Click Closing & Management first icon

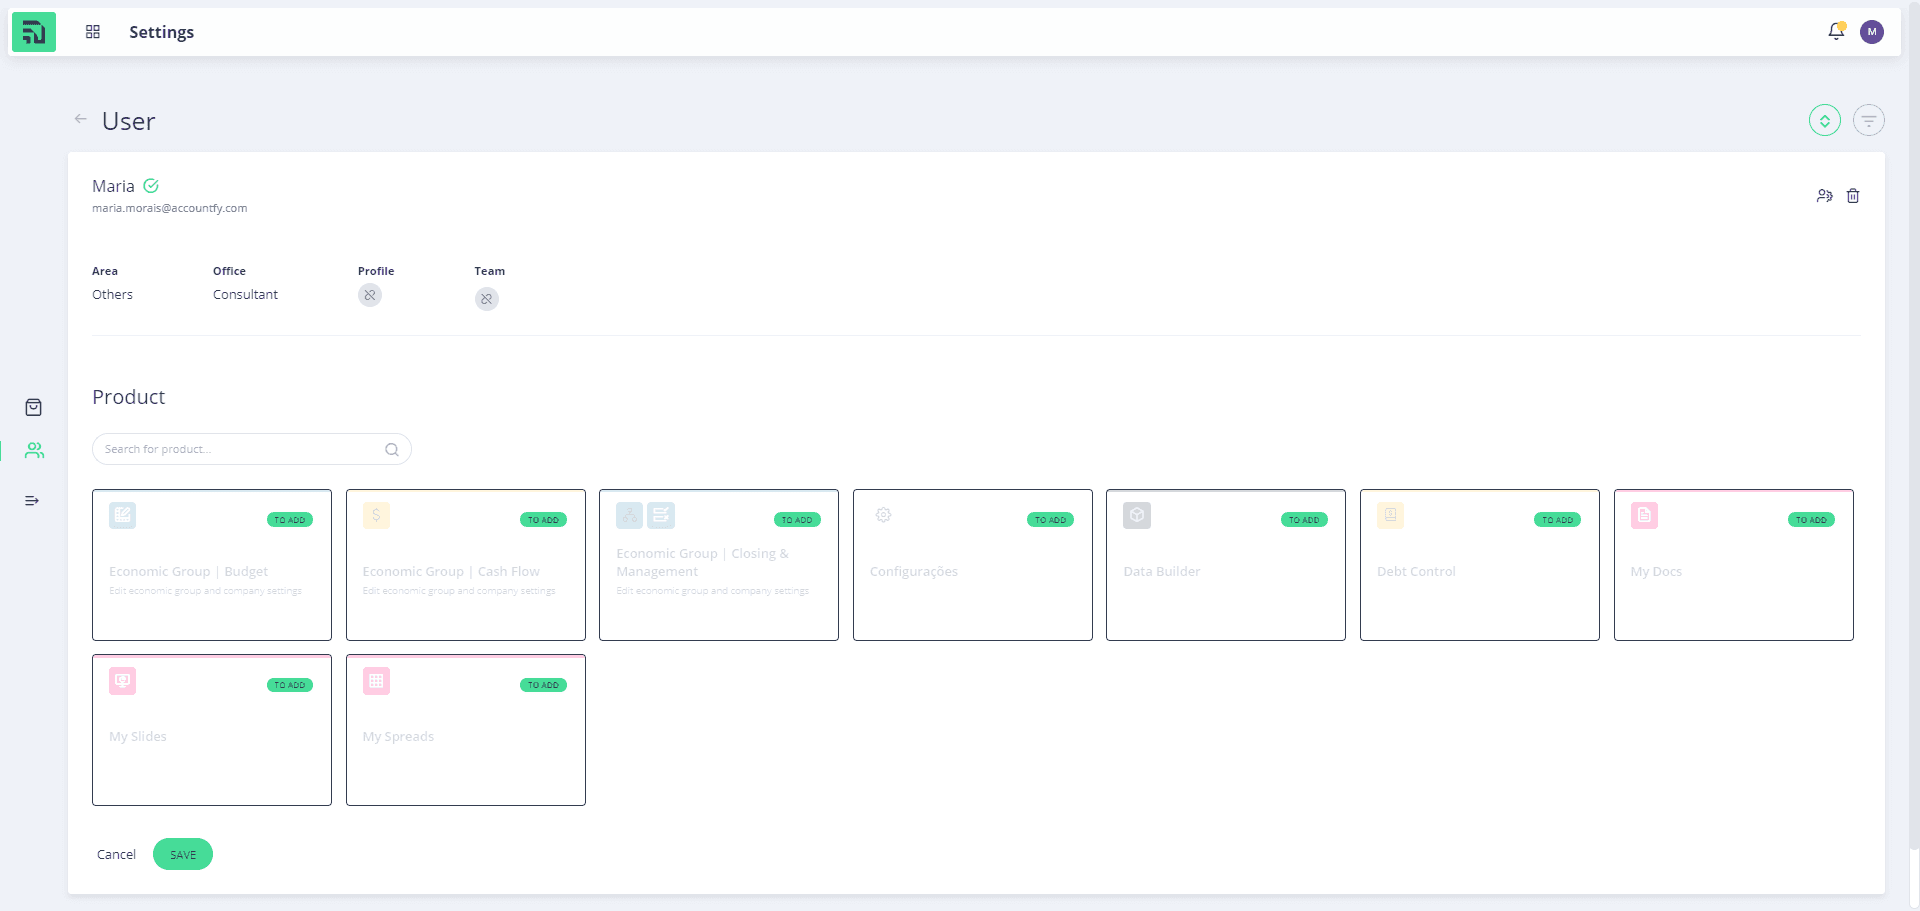coord(629,515)
